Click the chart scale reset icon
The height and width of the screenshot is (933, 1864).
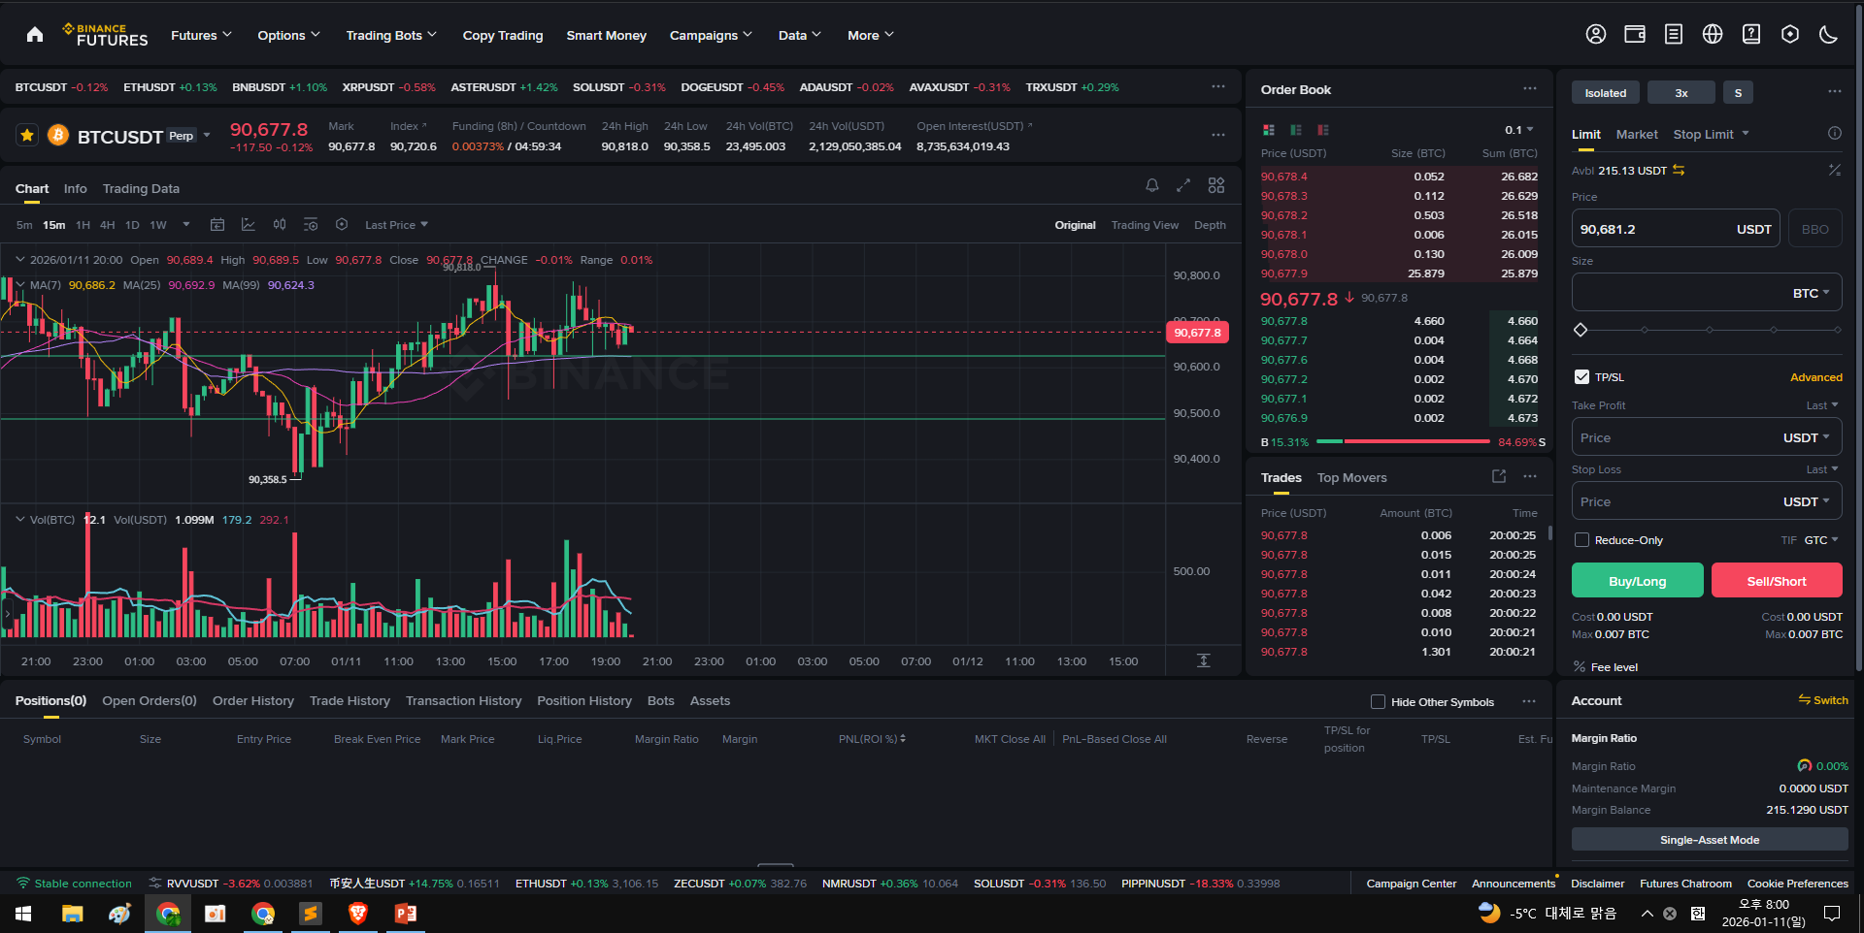click(1204, 661)
